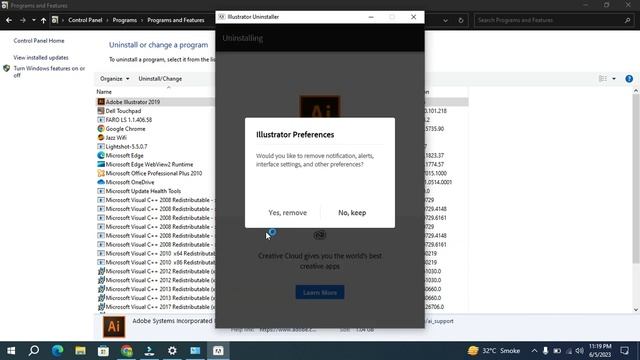Click the Adobe Illustrator list icon

click(101, 102)
